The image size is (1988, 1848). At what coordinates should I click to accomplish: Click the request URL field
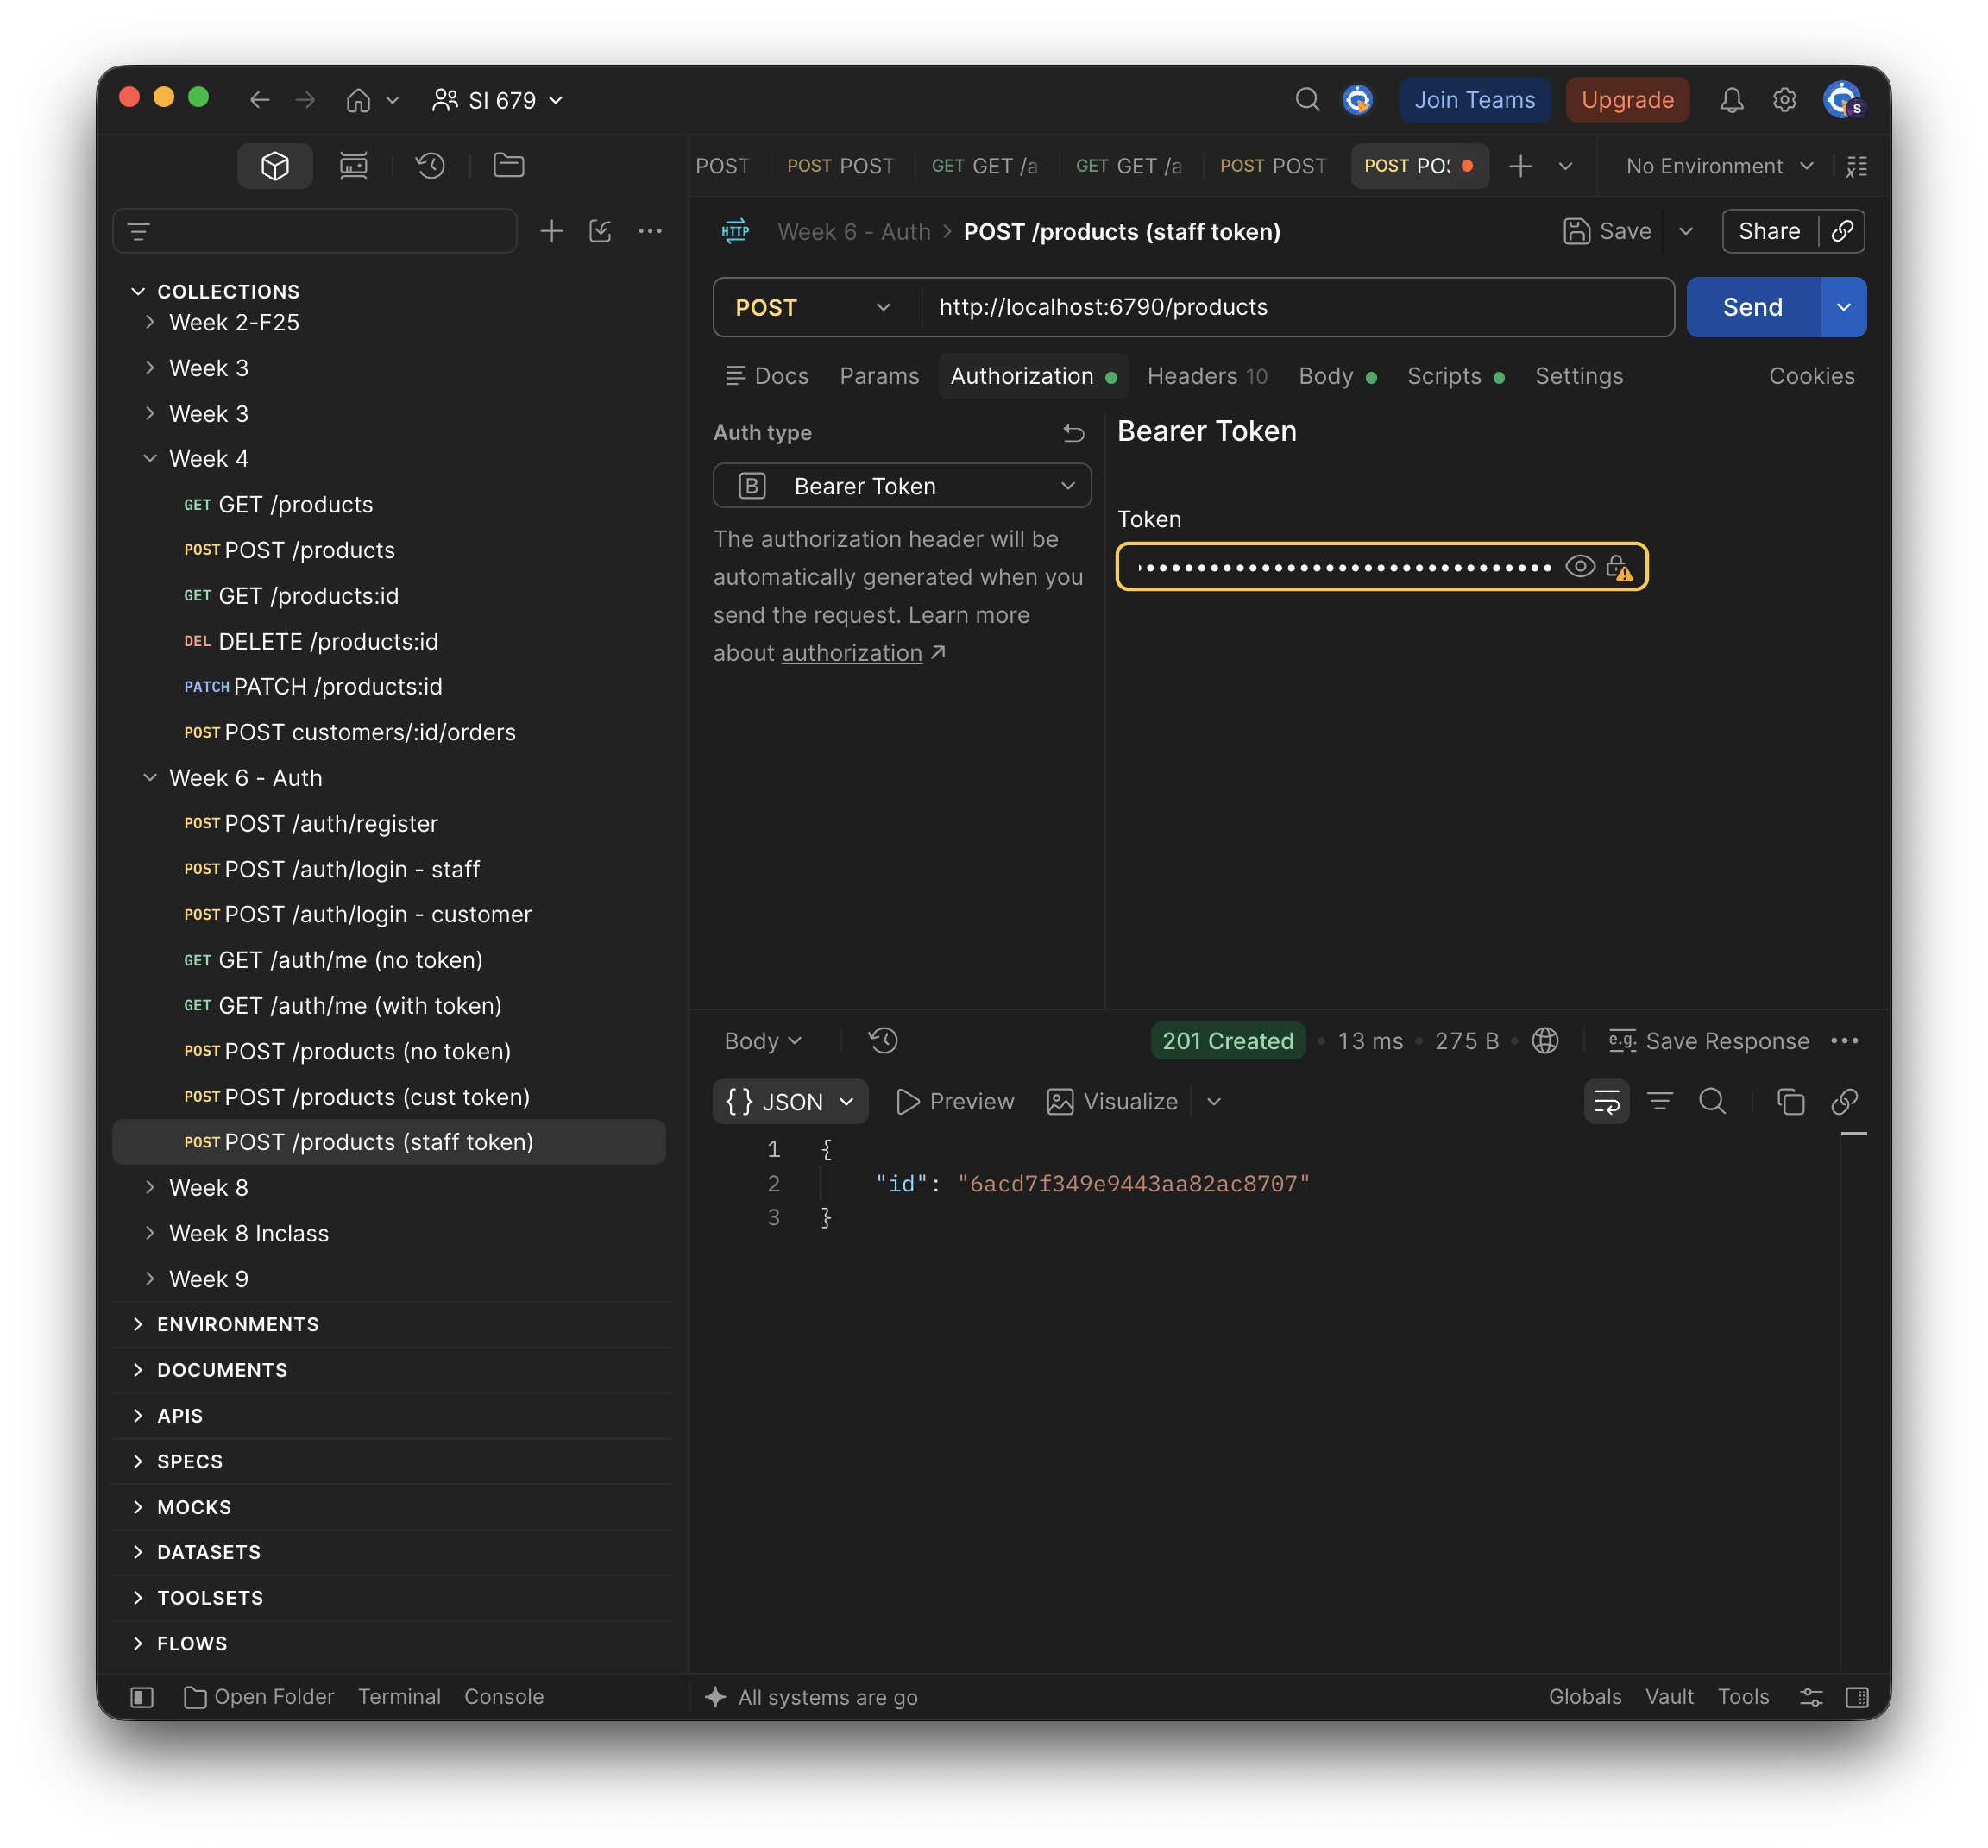tap(1296, 308)
